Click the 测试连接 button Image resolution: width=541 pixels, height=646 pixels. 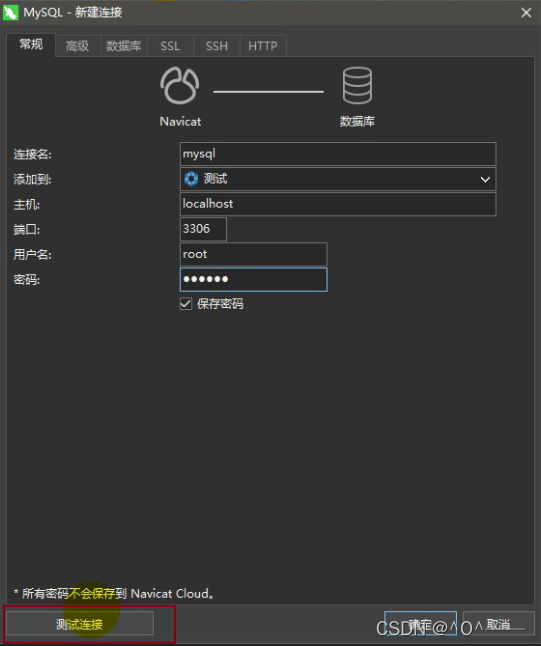80,624
